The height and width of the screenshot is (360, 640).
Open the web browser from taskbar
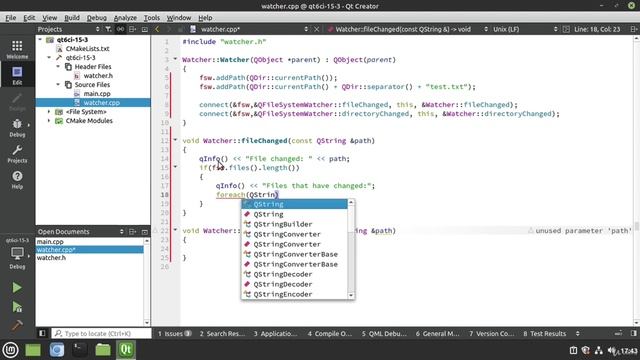click(x=57, y=350)
